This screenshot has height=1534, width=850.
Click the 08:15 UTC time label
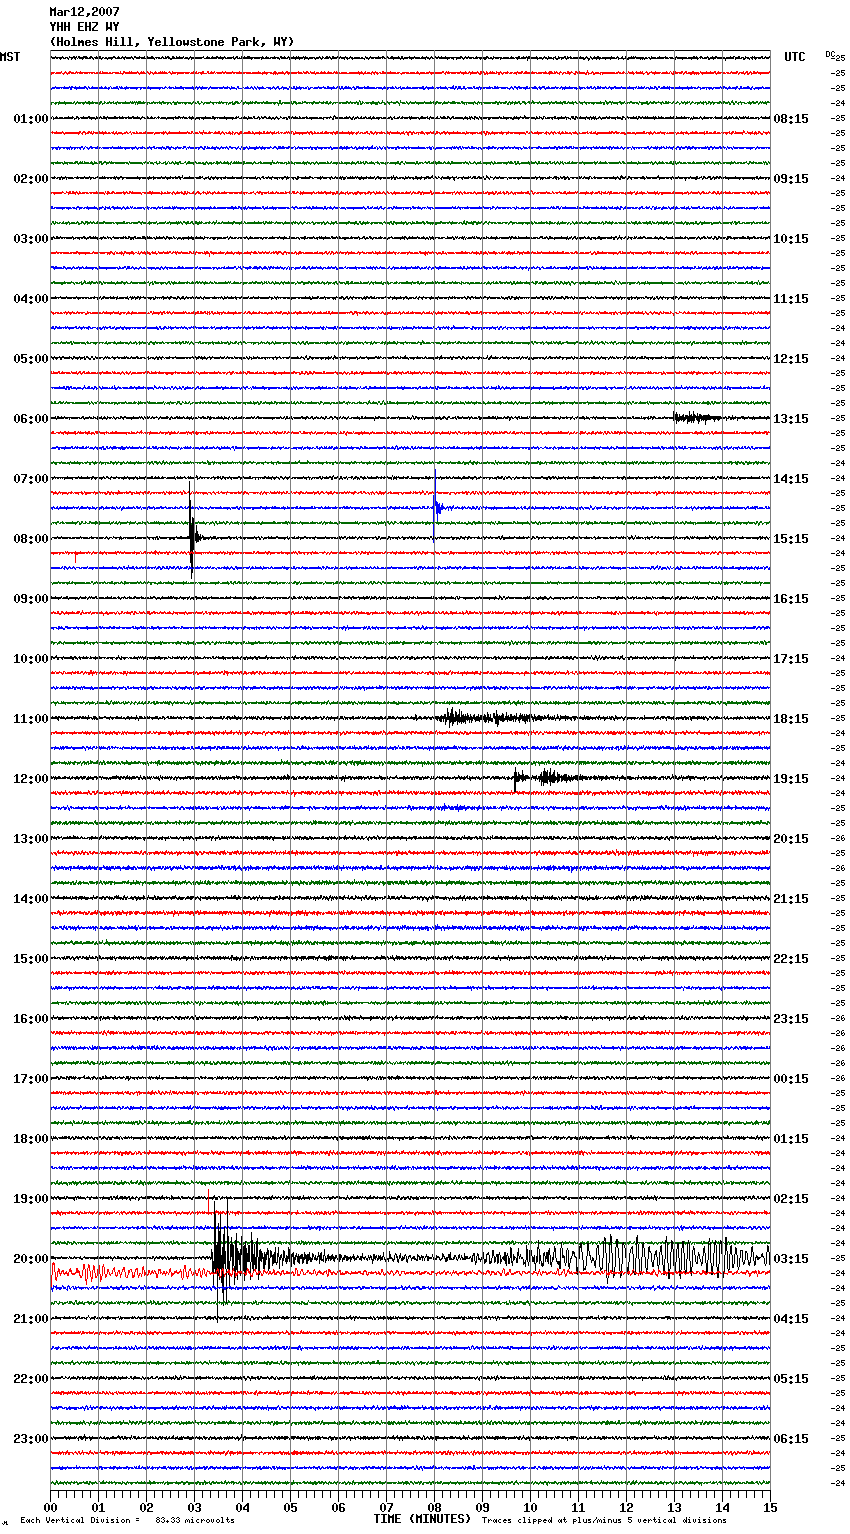tap(791, 119)
